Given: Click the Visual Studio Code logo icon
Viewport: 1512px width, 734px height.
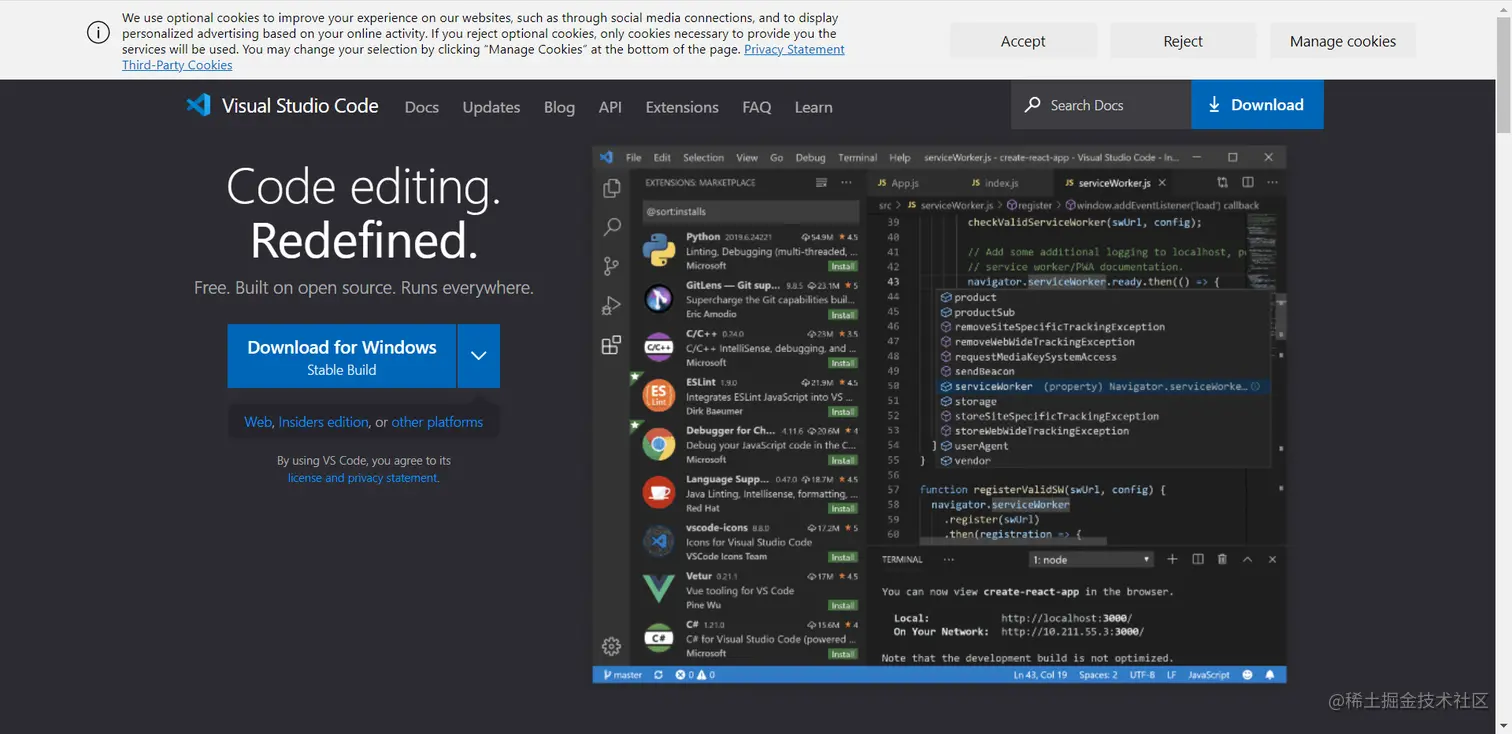Looking at the screenshot, I should pos(198,105).
